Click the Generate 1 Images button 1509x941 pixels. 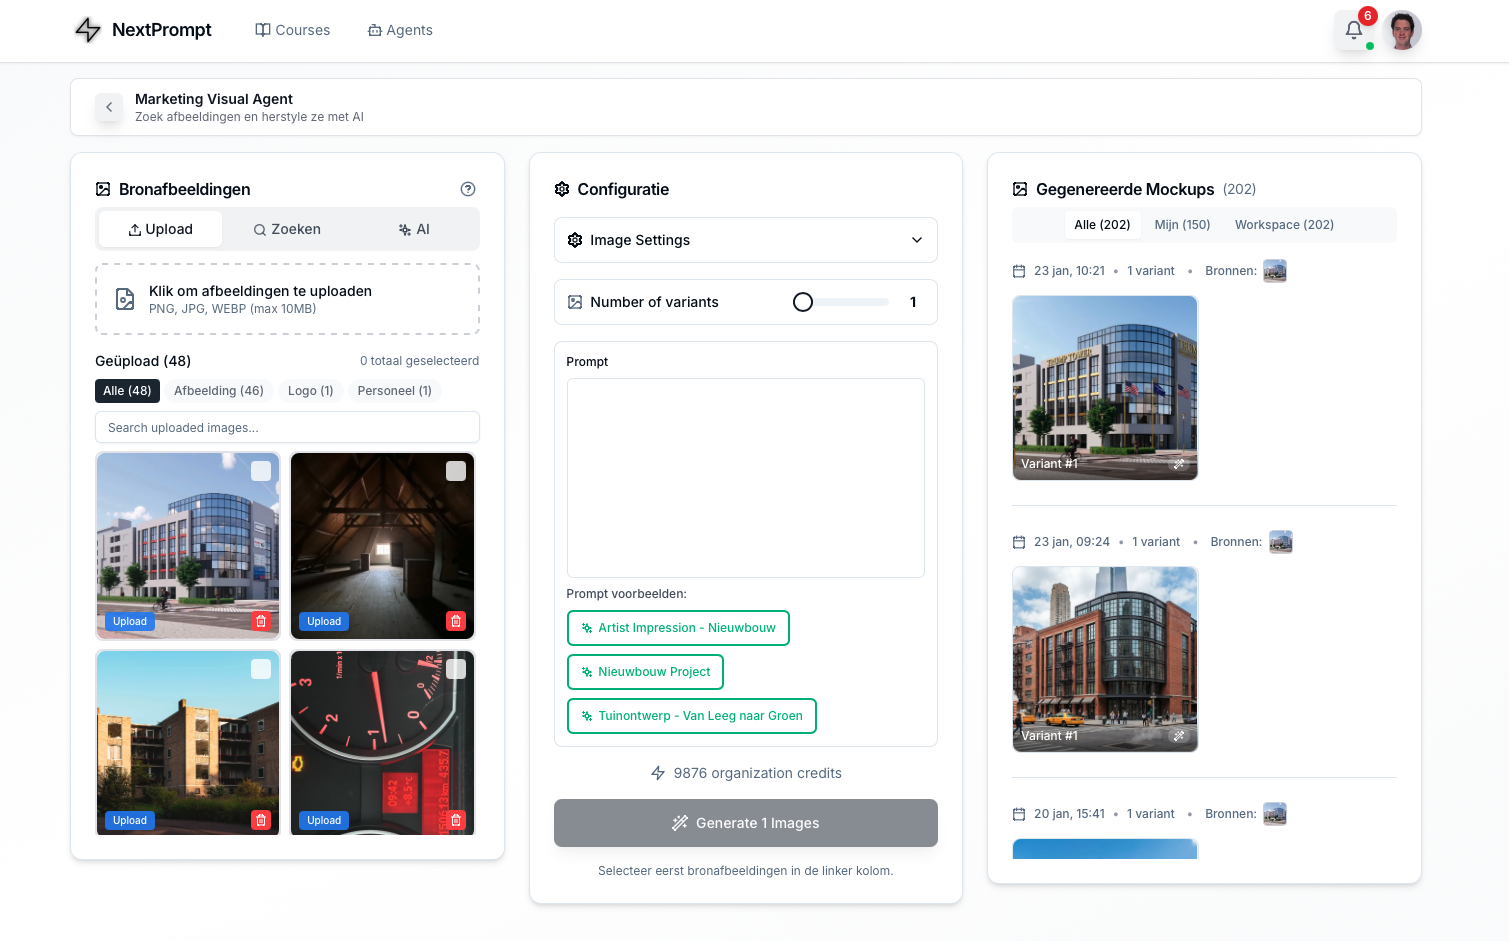(745, 823)
